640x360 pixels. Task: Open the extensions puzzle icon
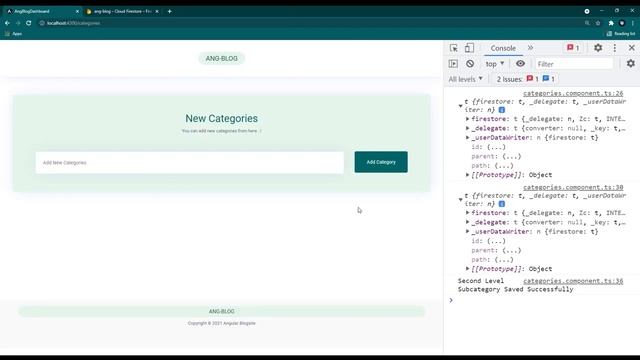611,23
